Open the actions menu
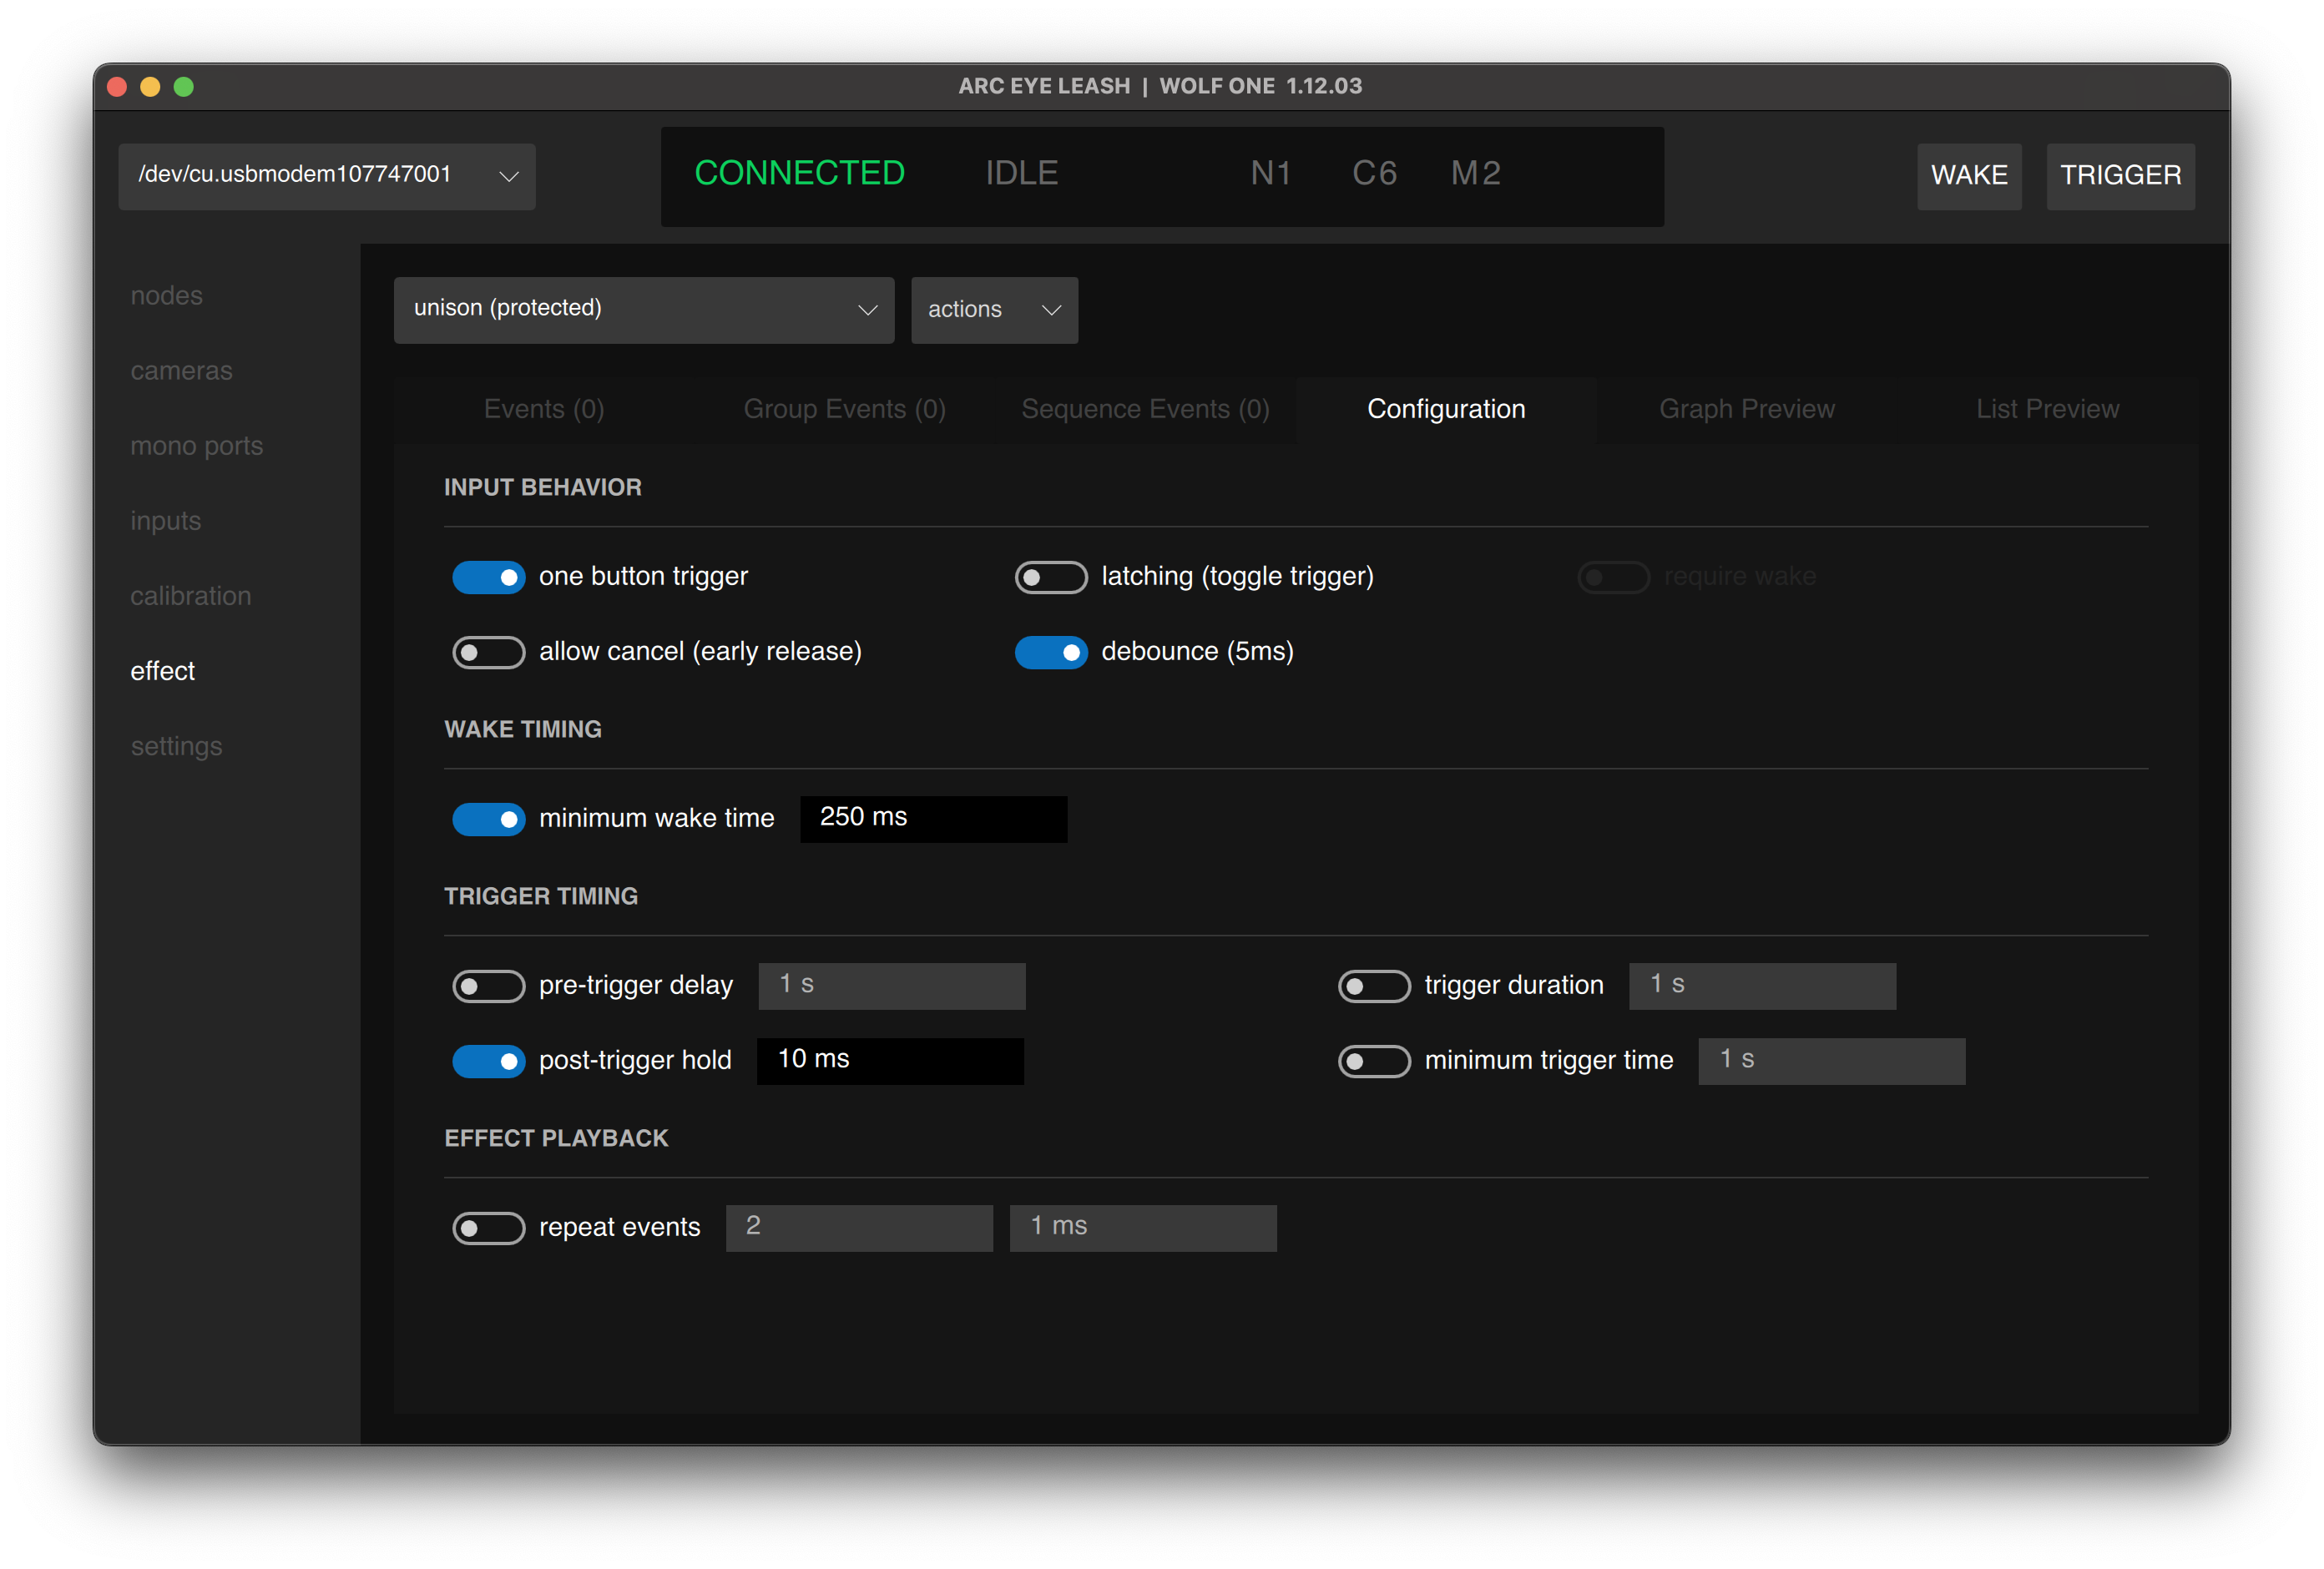Viewport: 2324px width, 1569px height. (993, 310)
